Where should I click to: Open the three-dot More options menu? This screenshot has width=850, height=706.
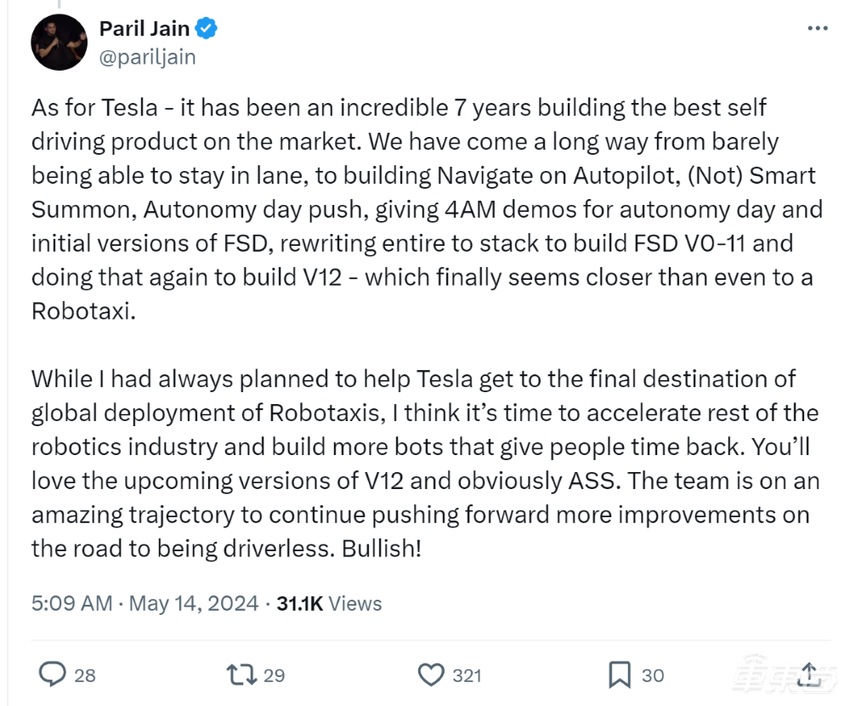pyautogui.click(x=816, y=30)
